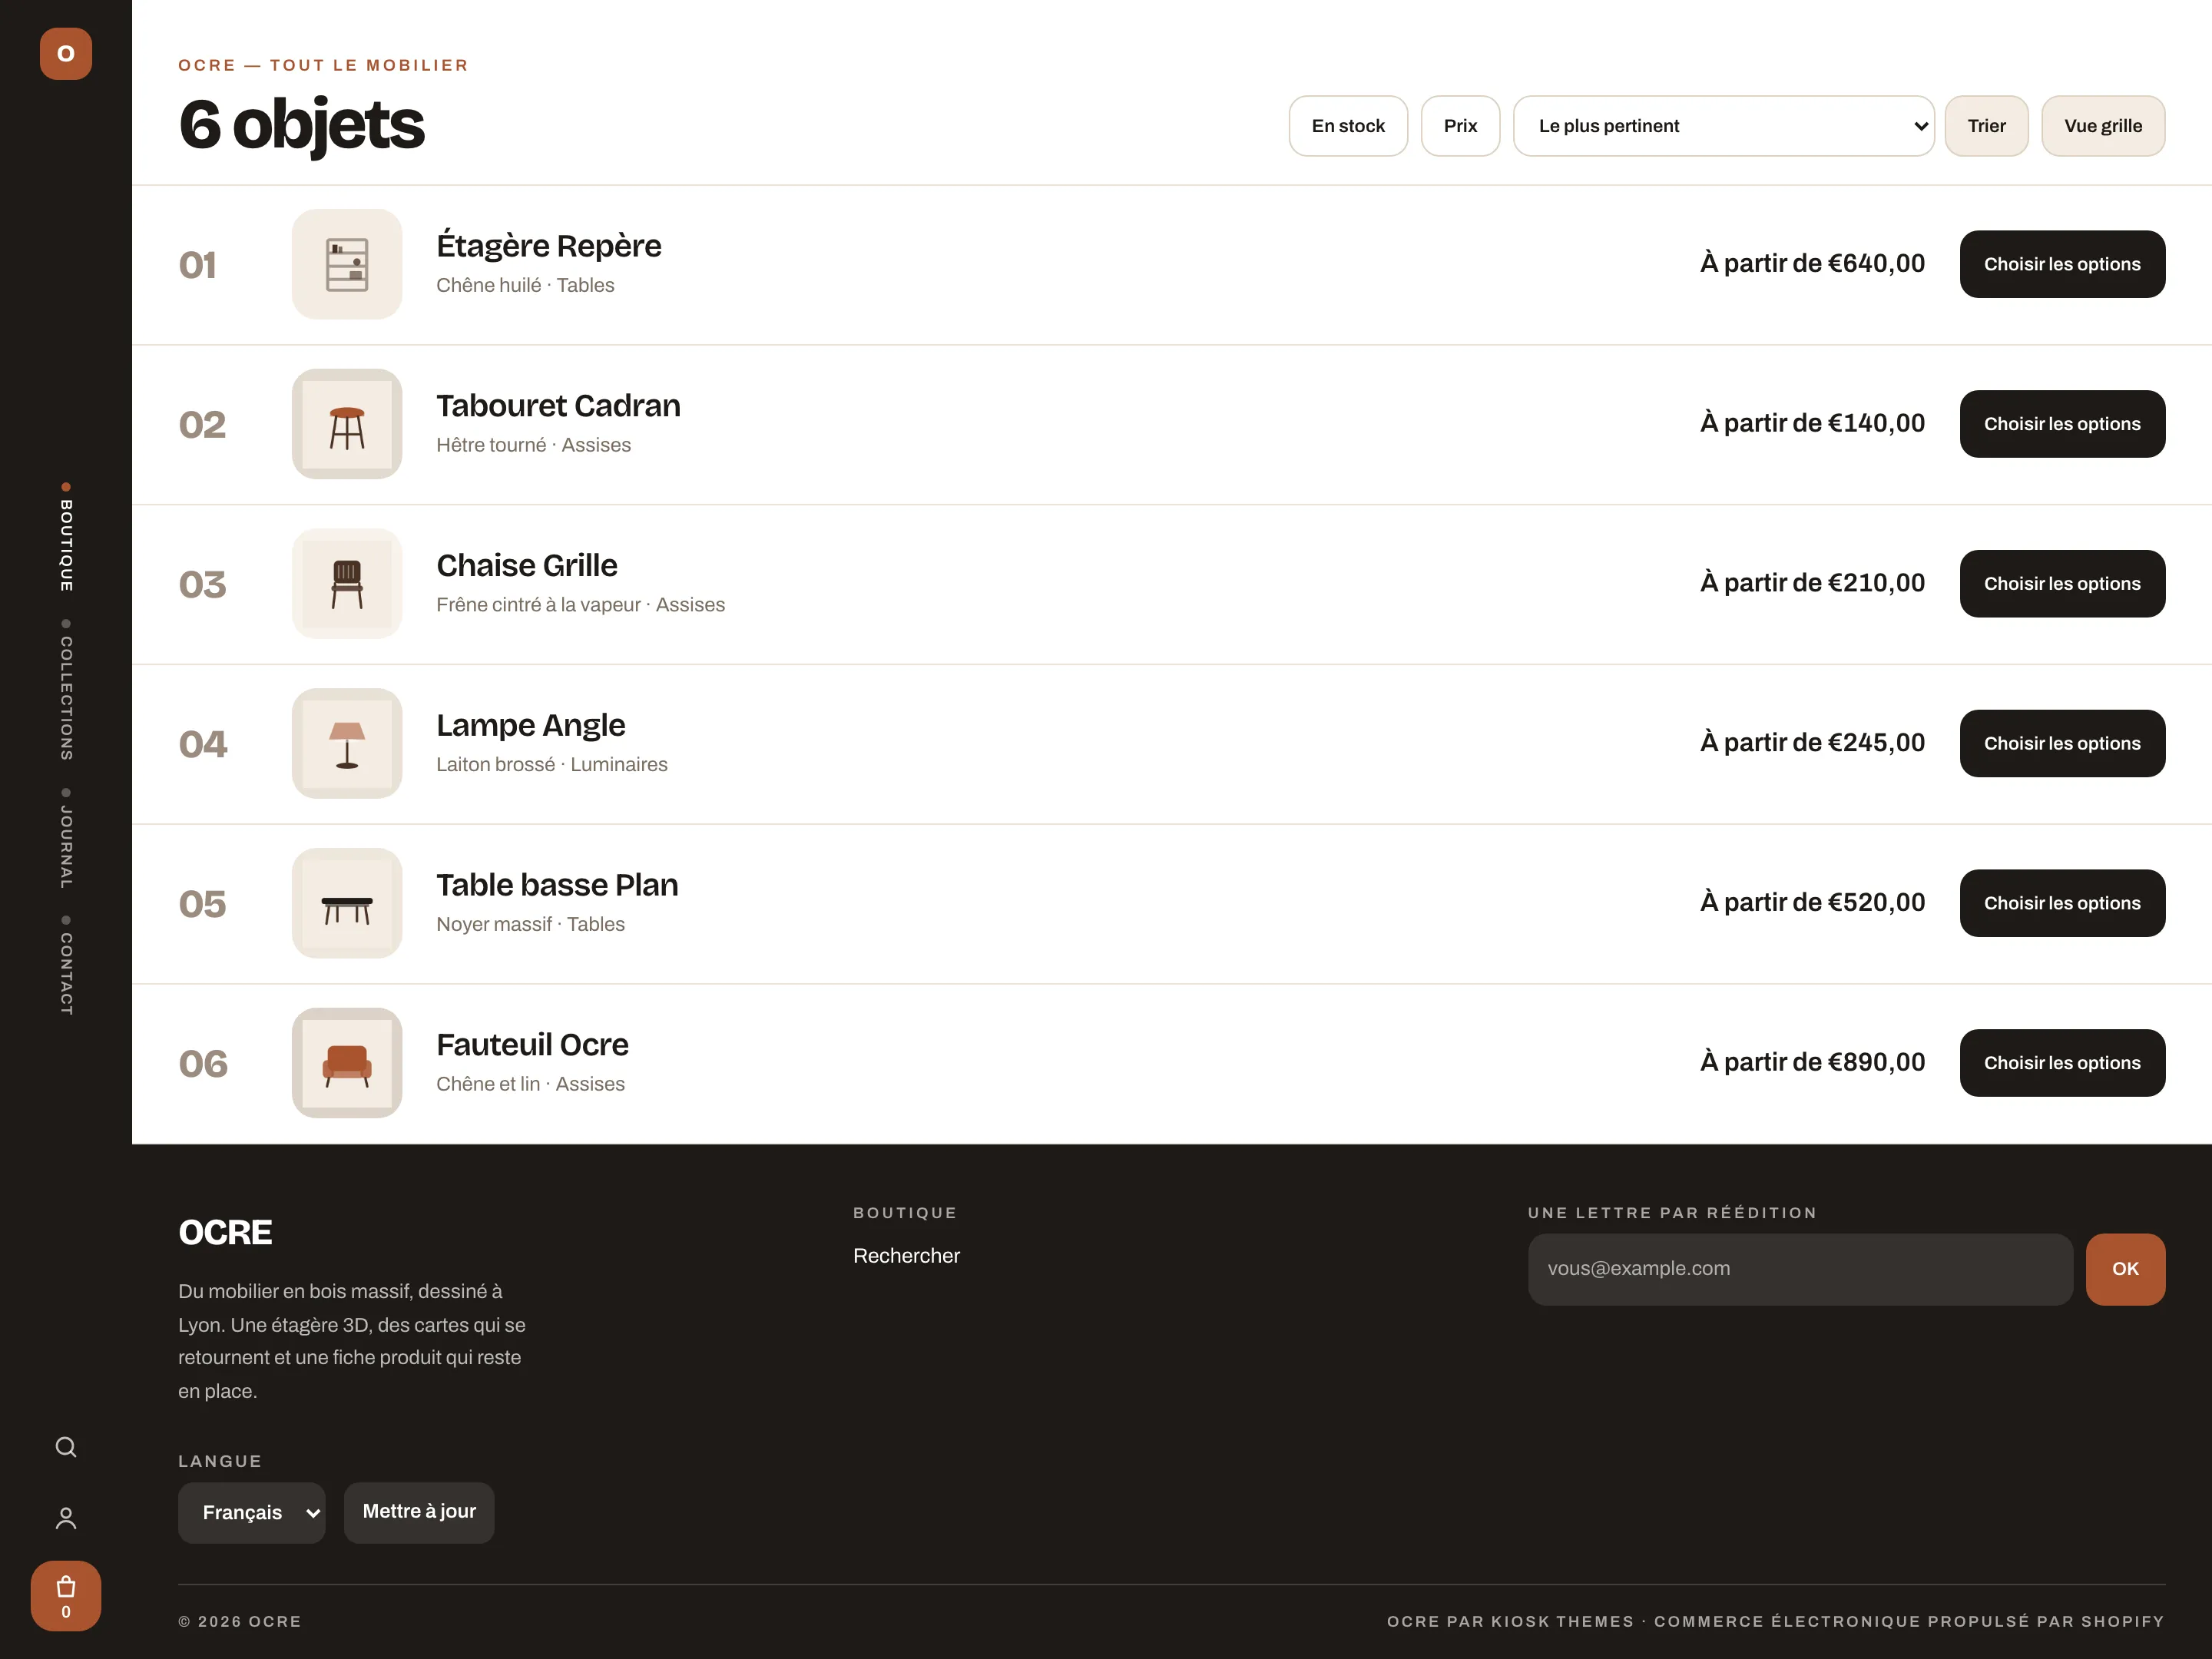Submit newsletter with the OK button
2212x1659 pixels.
[2125, 1269]
